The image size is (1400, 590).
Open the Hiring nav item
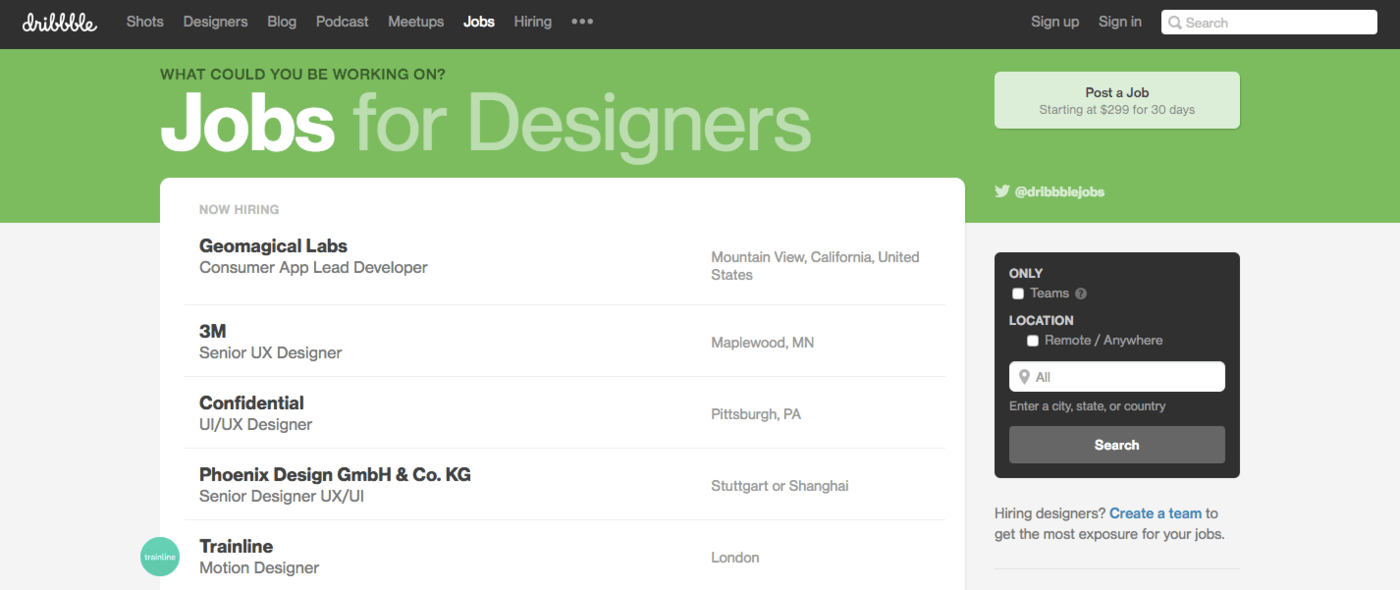click(x=533, y=21)
